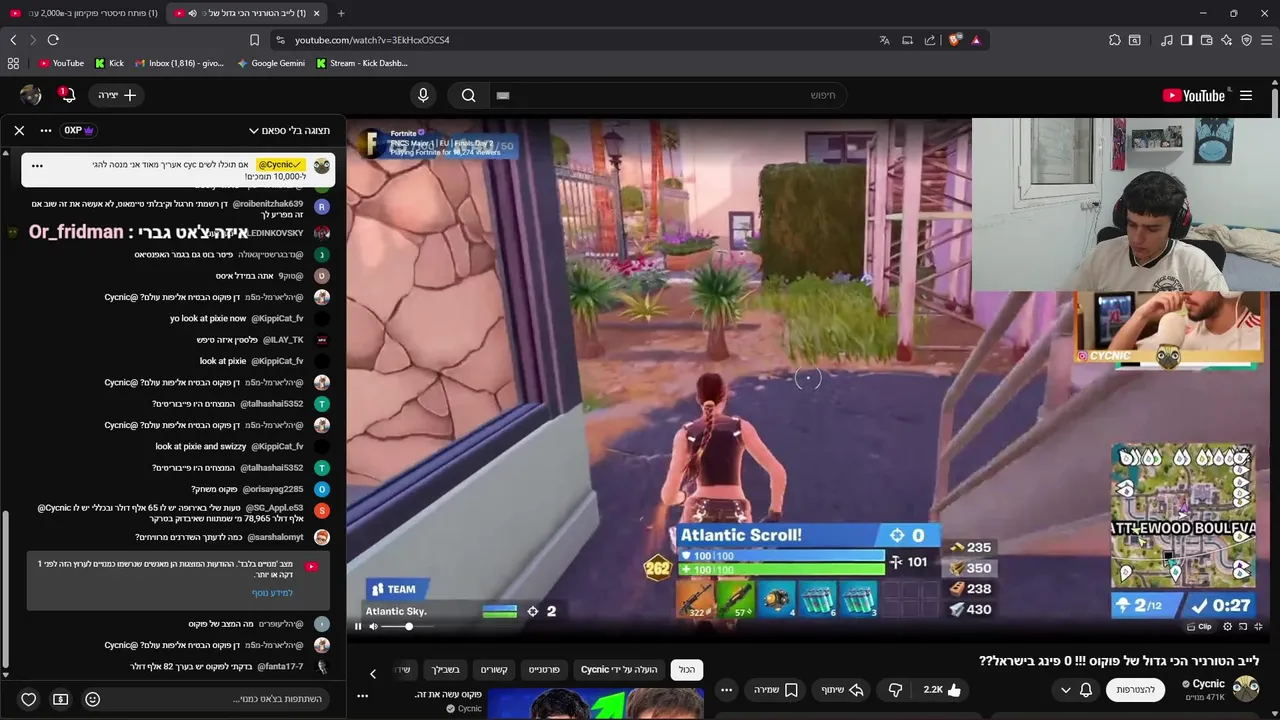This screenshot has width=1280, height=720.
Task: Open the more actions menu next to שמירה
Action: point(727,690)
